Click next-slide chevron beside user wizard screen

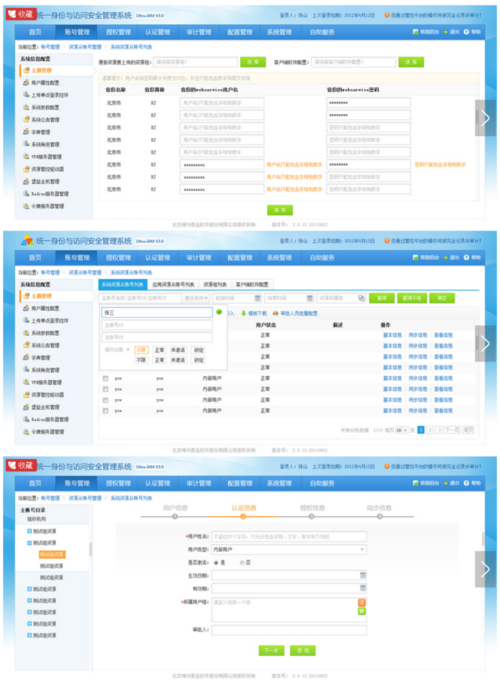click(485, 569)
